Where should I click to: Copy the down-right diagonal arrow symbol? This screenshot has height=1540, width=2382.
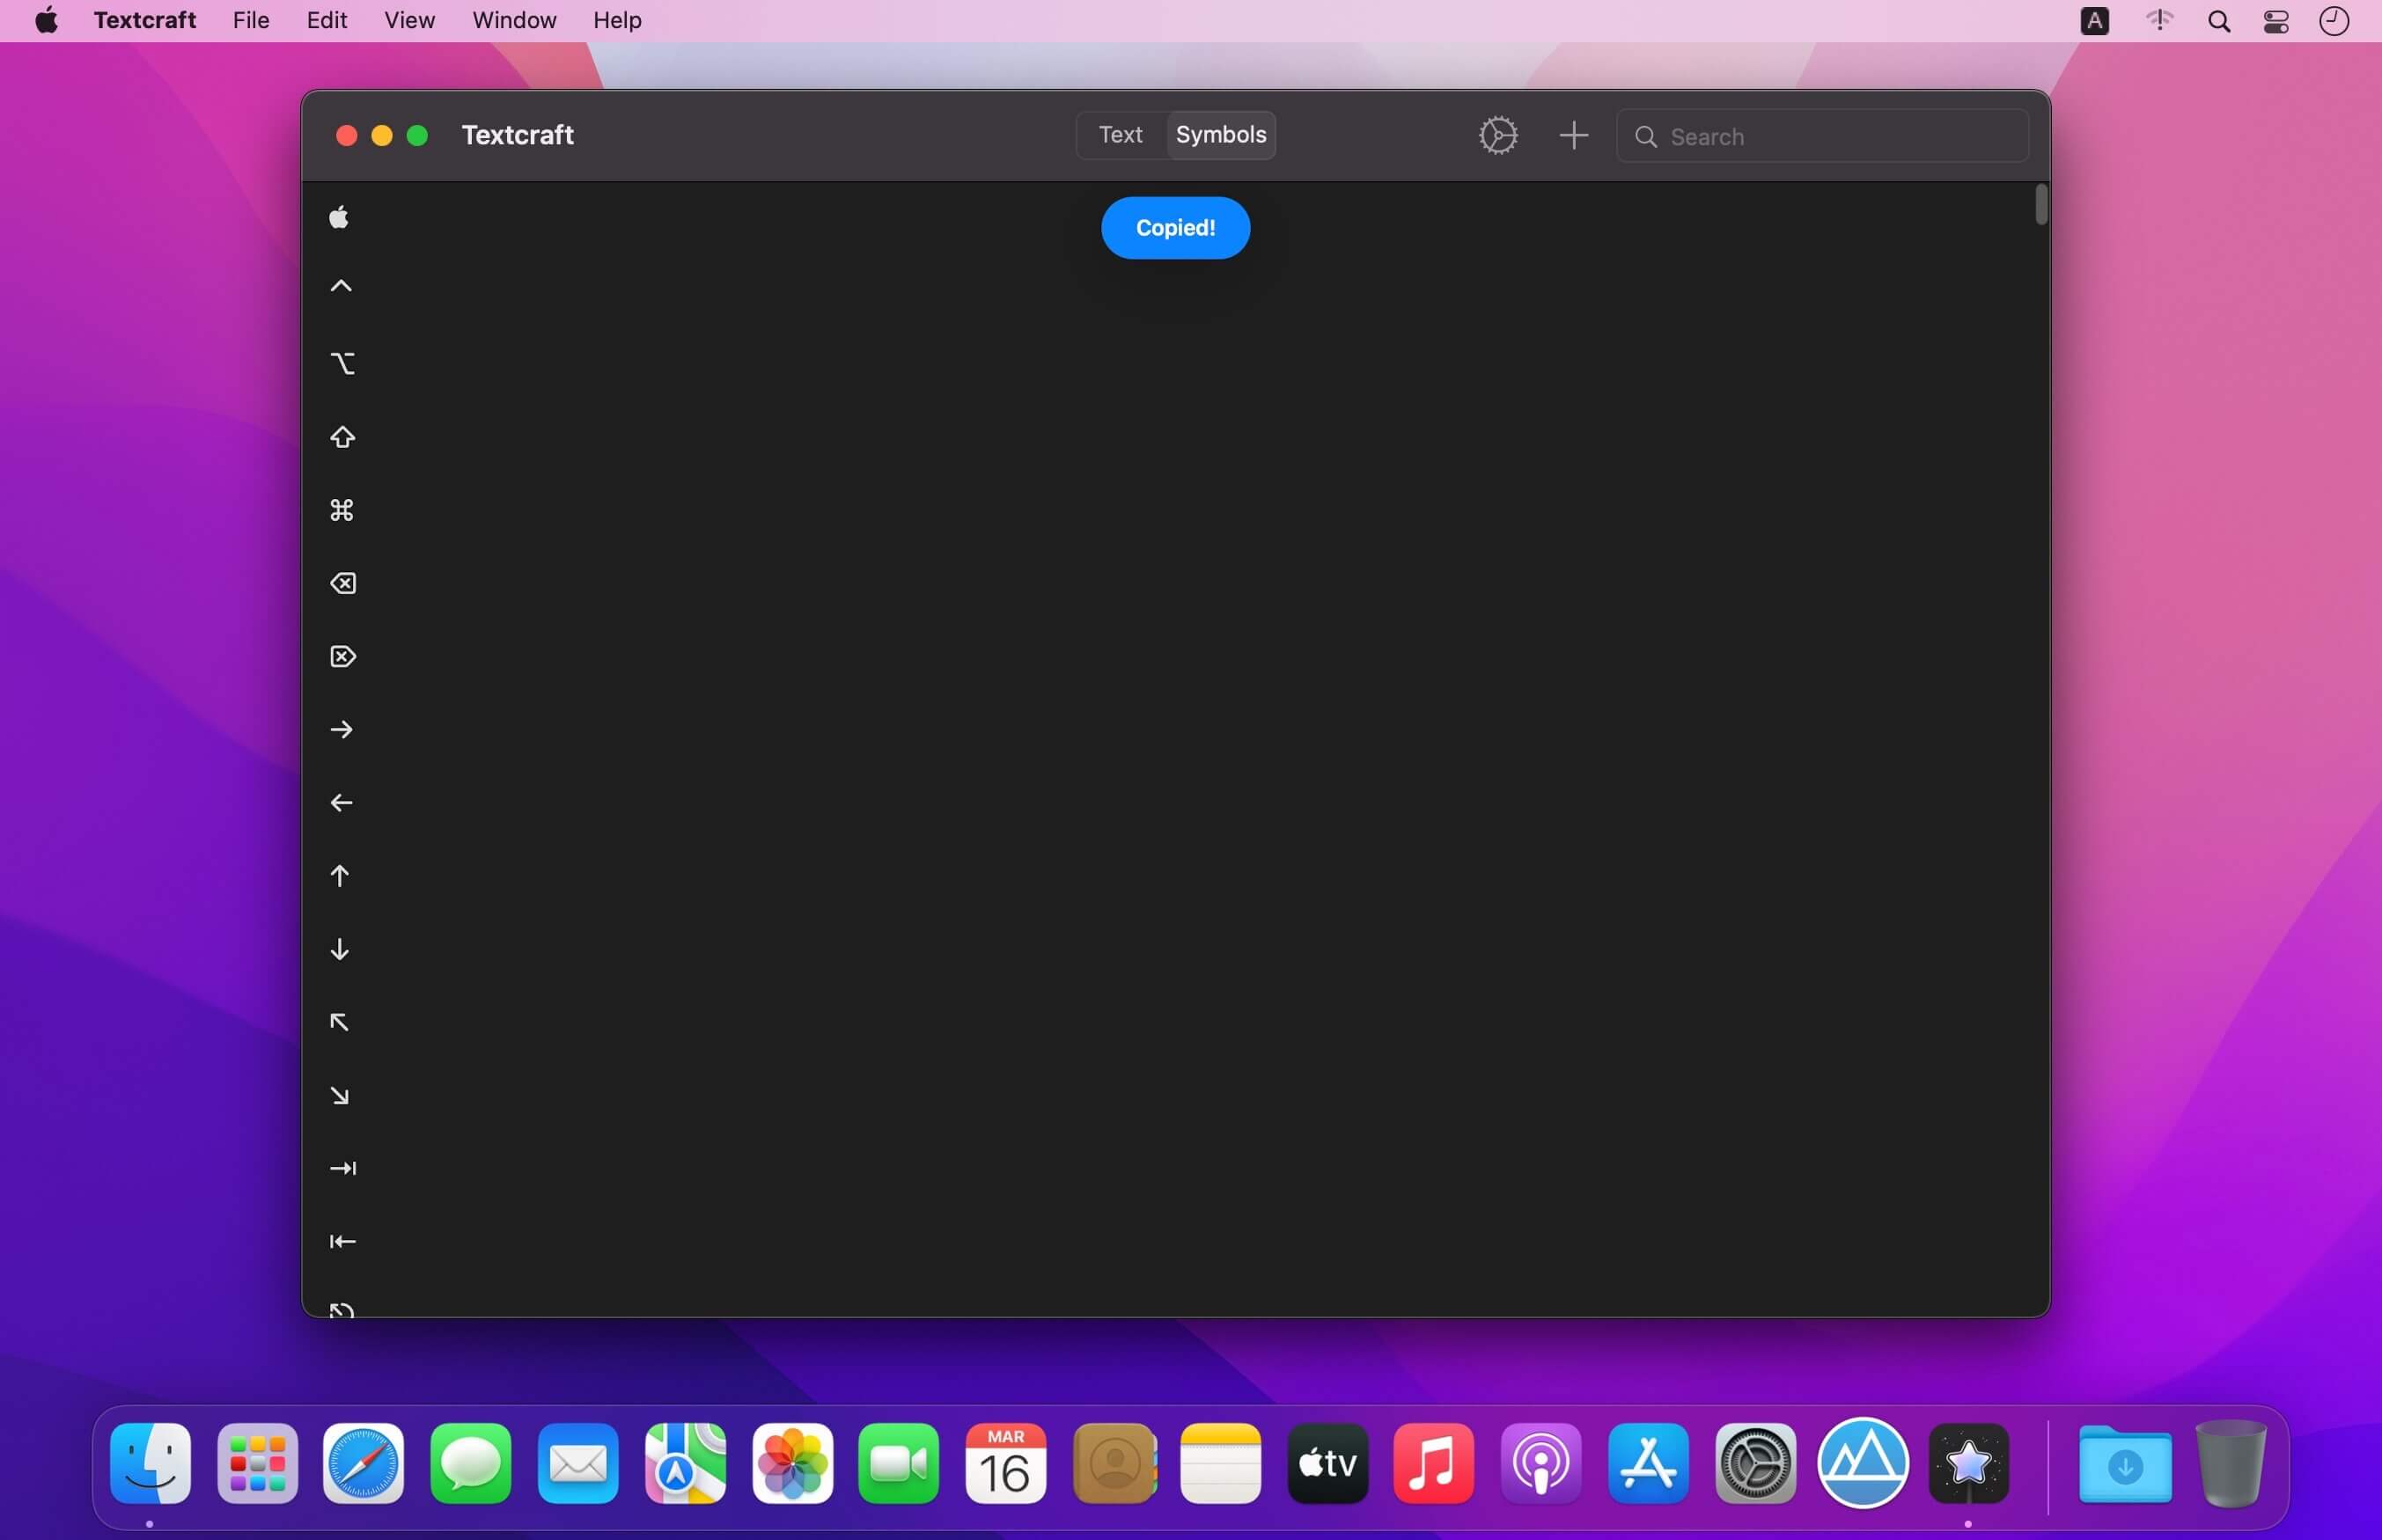(x=340, y=1096)
